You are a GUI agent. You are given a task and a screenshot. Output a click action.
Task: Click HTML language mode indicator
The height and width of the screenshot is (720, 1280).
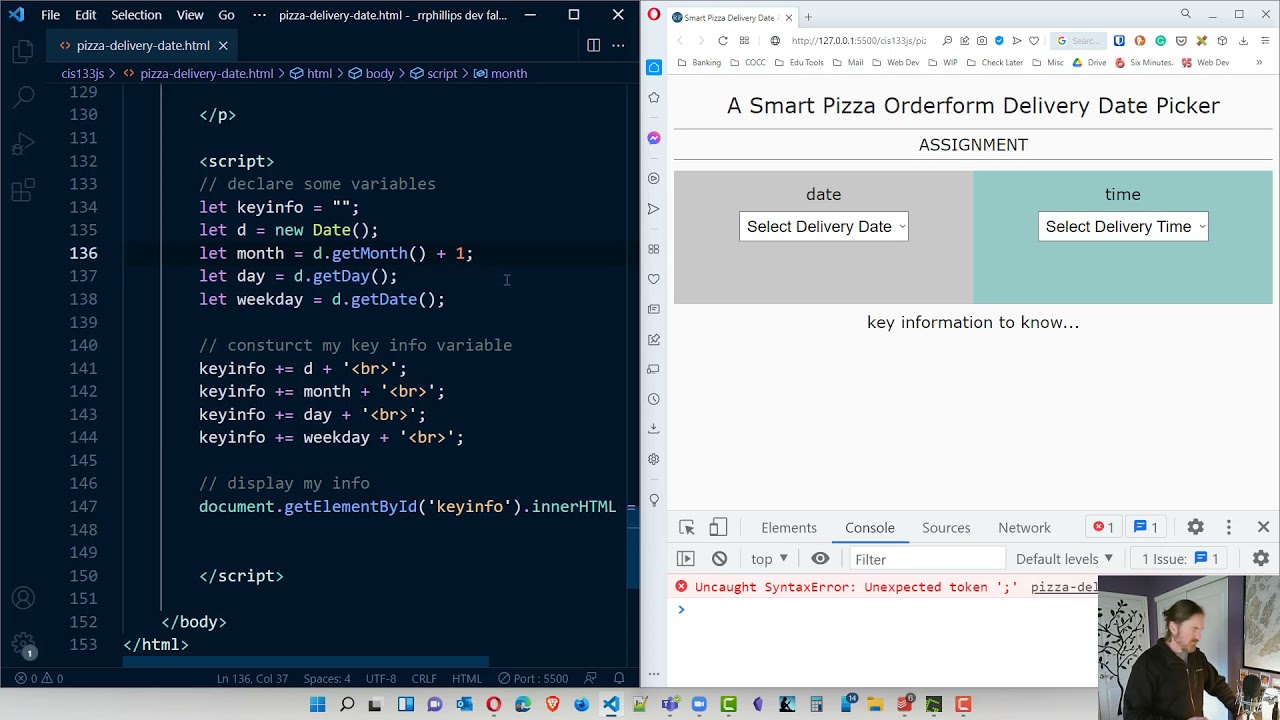467,678
